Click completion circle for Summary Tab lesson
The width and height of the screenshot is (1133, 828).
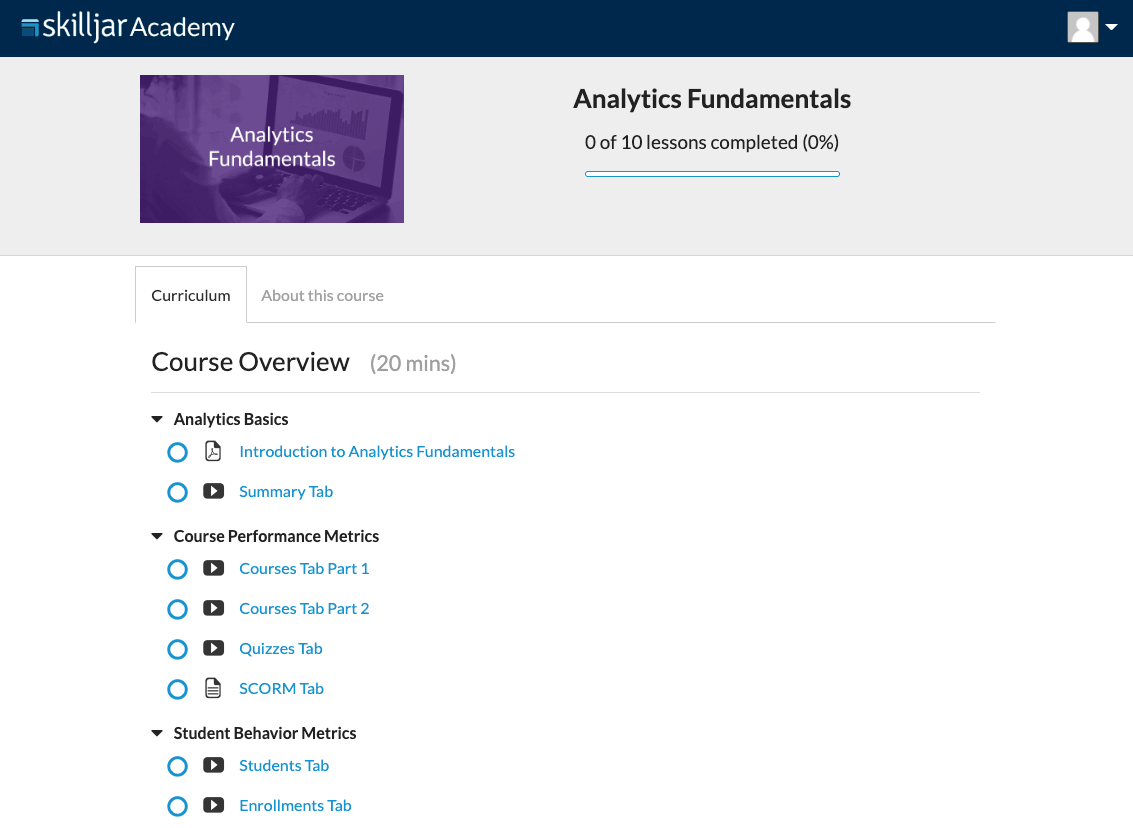[x=177, y=492]
